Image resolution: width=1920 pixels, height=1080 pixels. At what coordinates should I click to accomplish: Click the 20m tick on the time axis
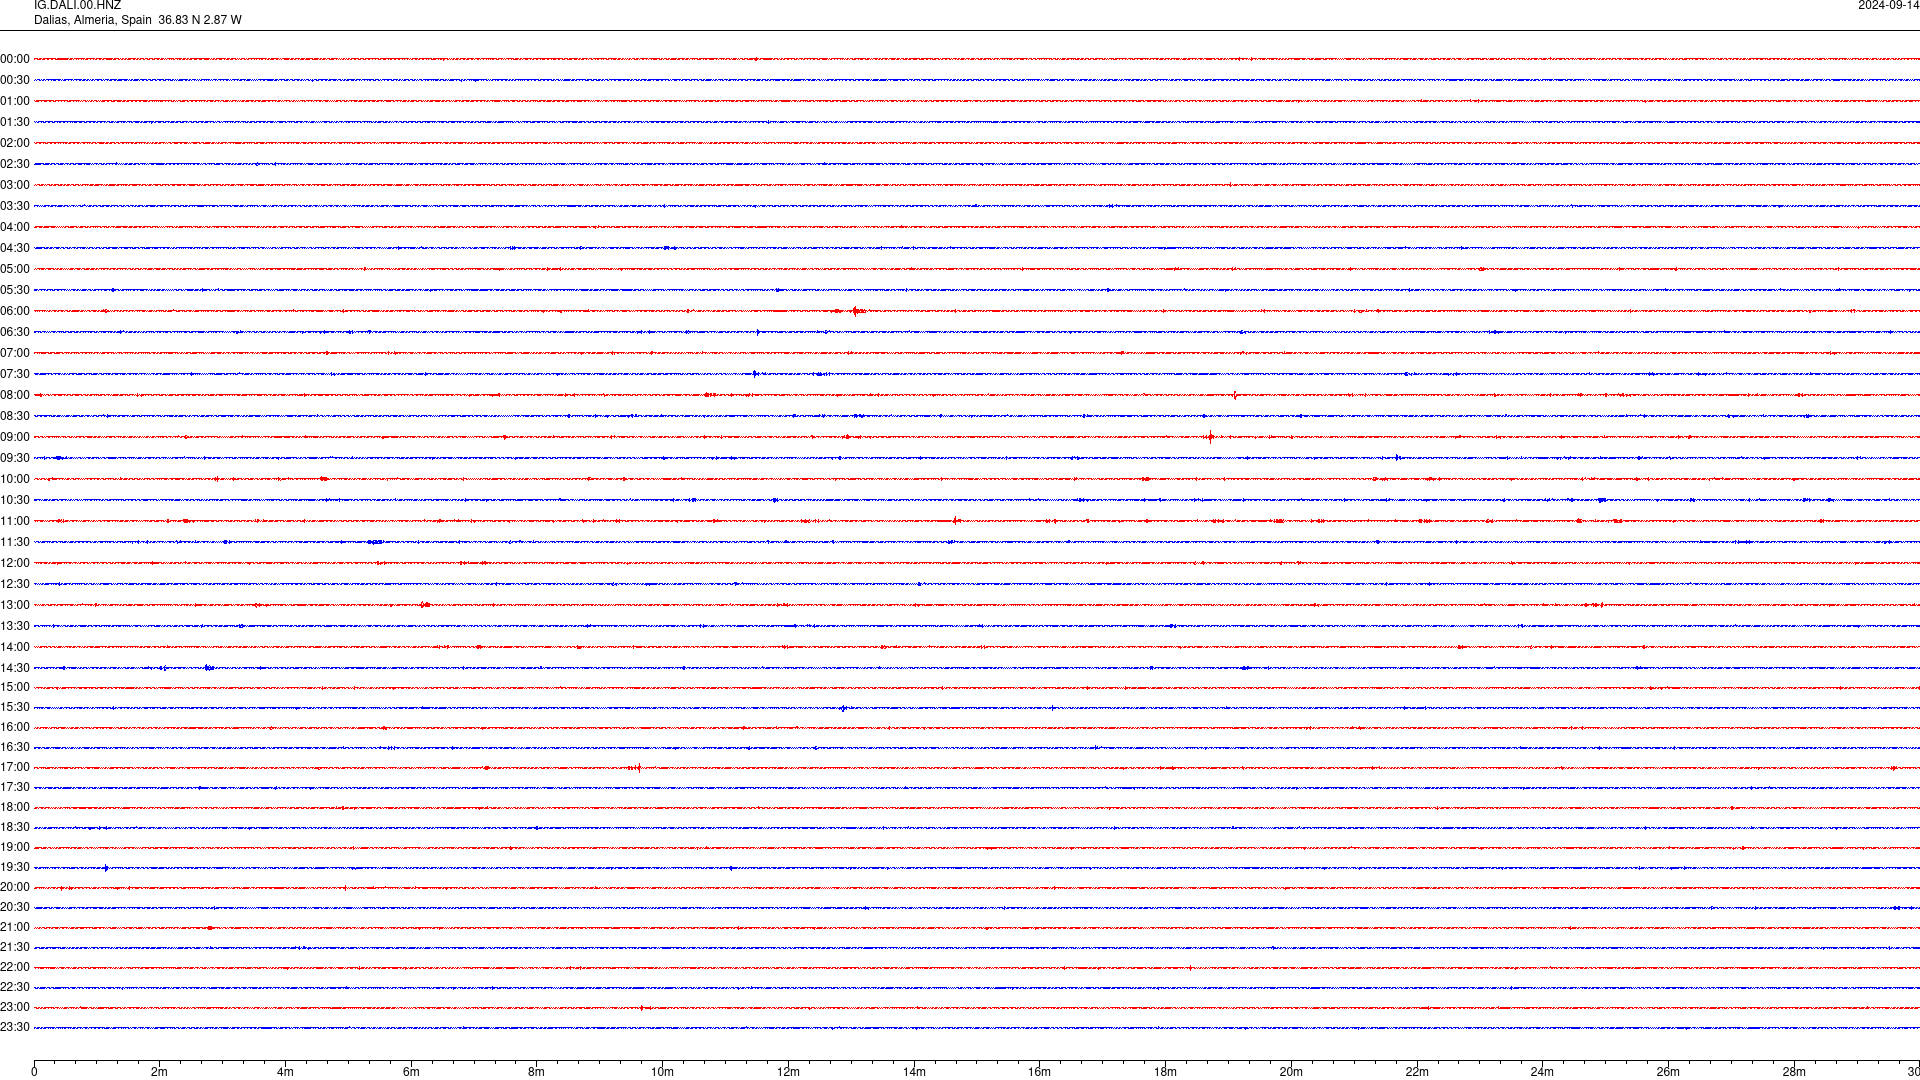1291,1072
